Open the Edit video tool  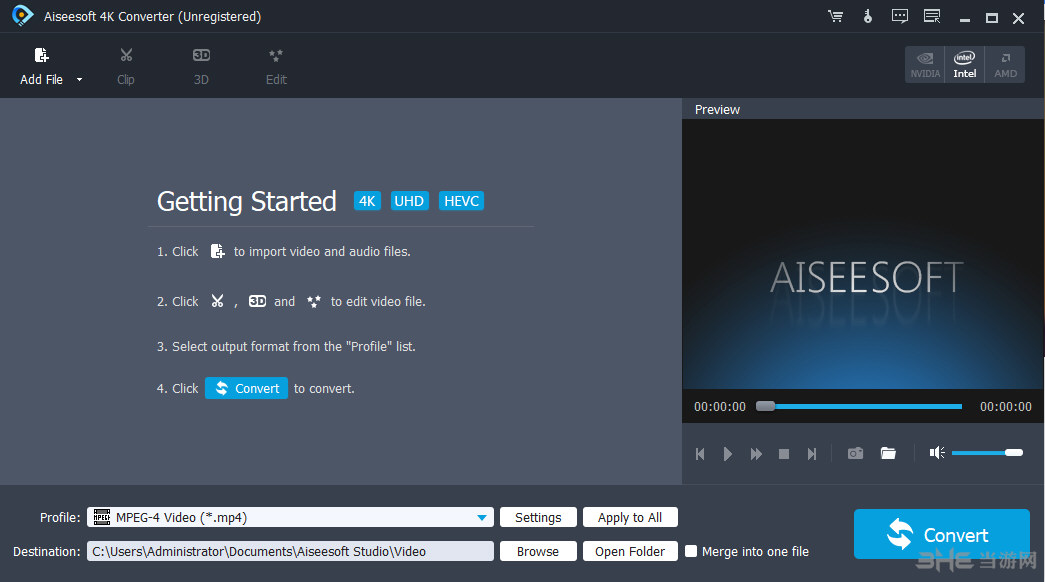coord(276,65)
